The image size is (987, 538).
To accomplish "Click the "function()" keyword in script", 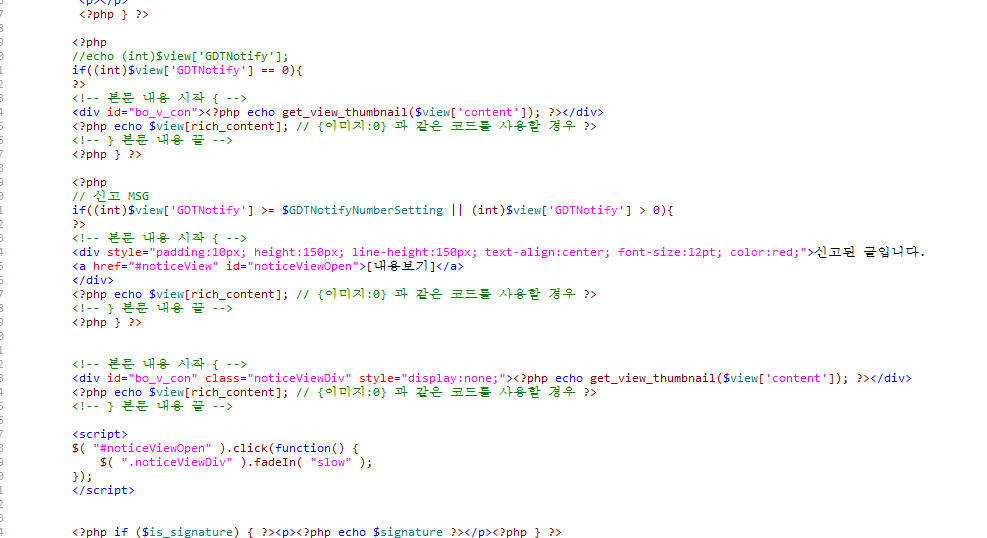I will (310, 448).
